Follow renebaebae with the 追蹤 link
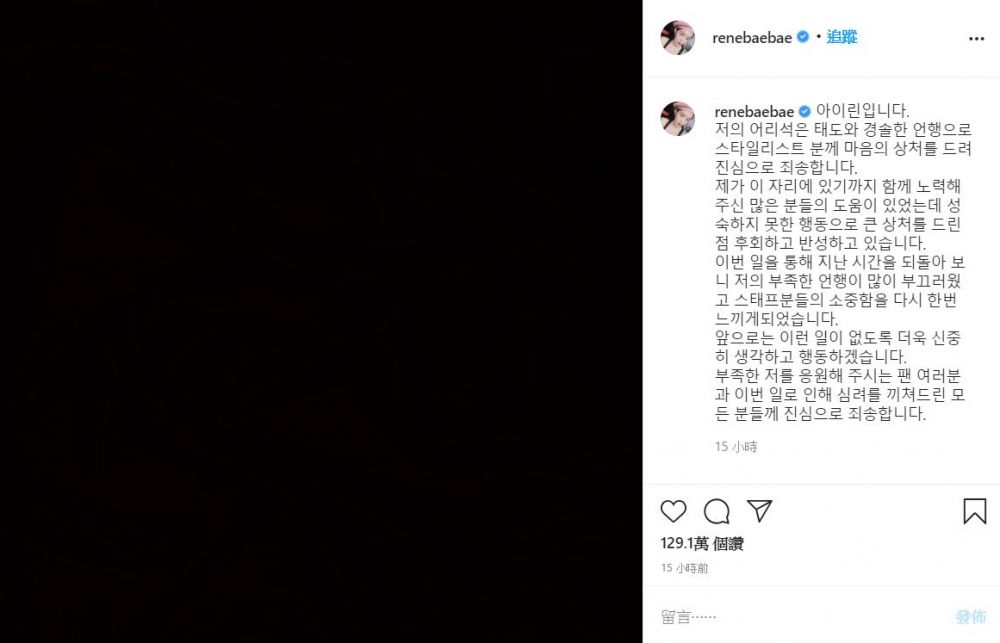 pyautogui.click(x=842, y=37)
